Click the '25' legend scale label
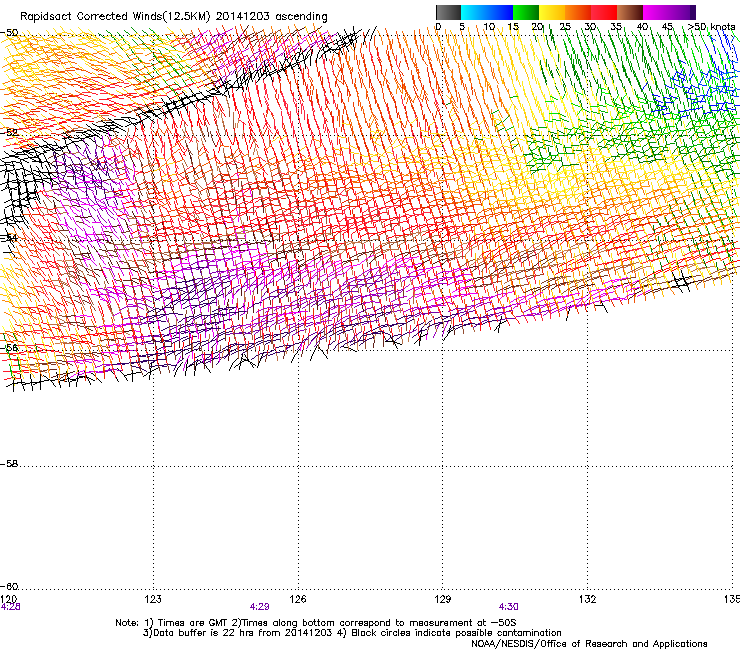This screenshot has width=740, height=650. tap(565, 26)
